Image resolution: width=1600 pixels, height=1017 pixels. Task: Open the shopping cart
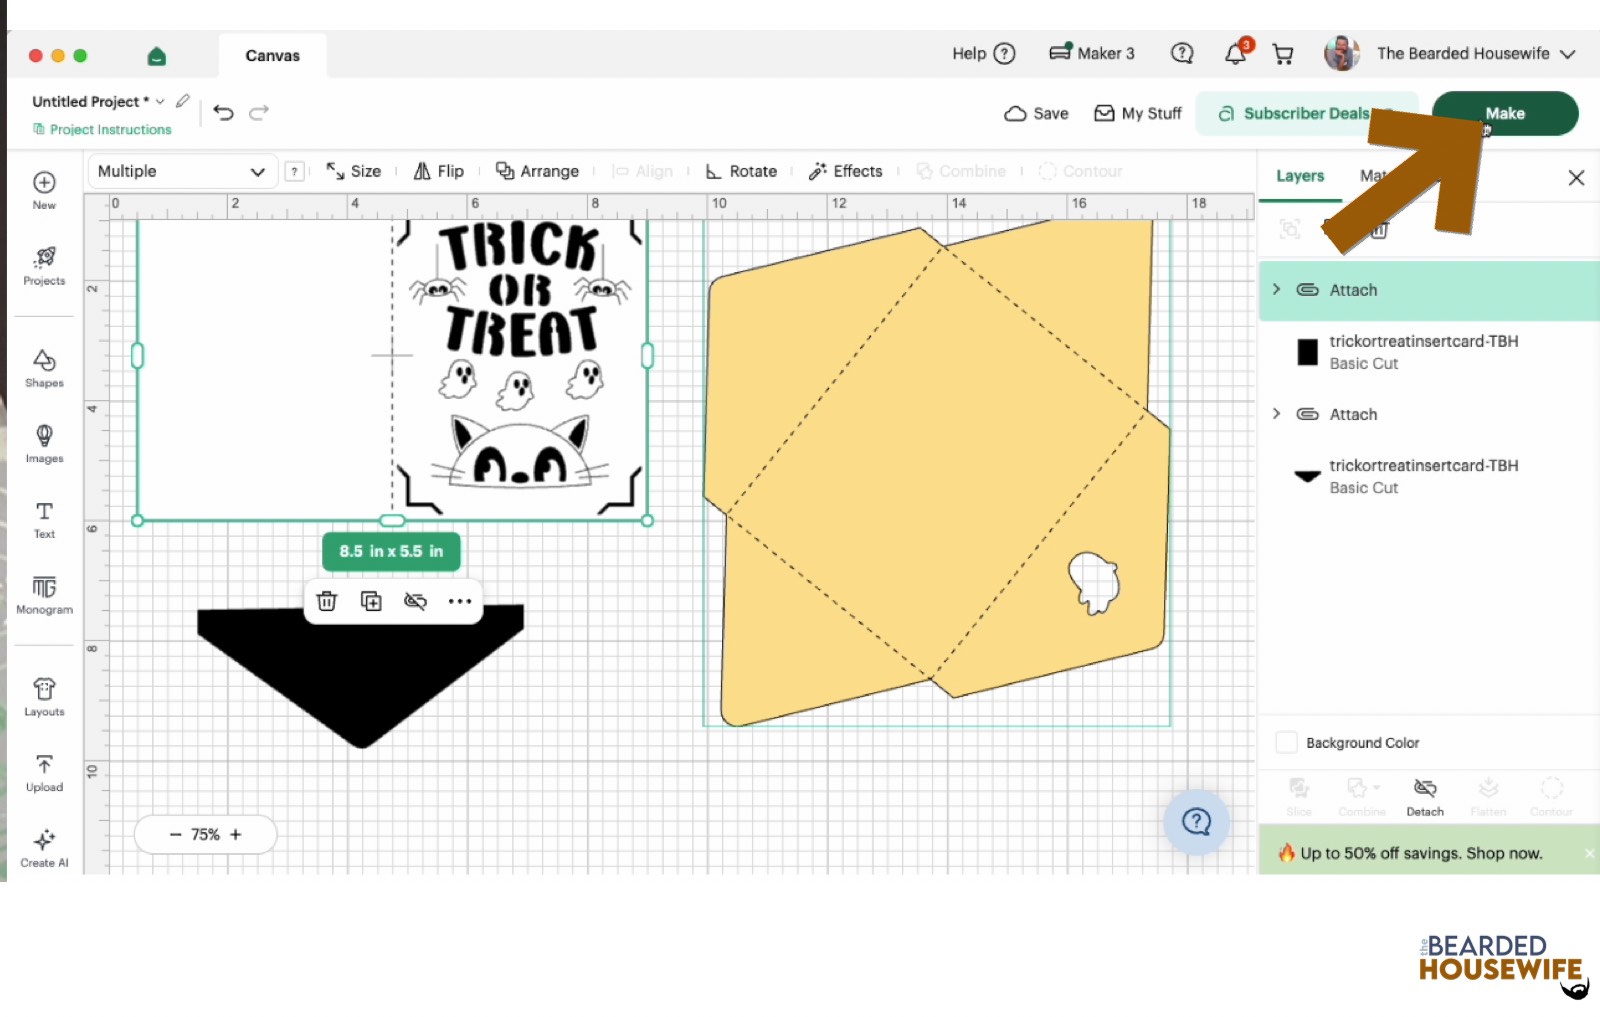(x=1283, y=54)
